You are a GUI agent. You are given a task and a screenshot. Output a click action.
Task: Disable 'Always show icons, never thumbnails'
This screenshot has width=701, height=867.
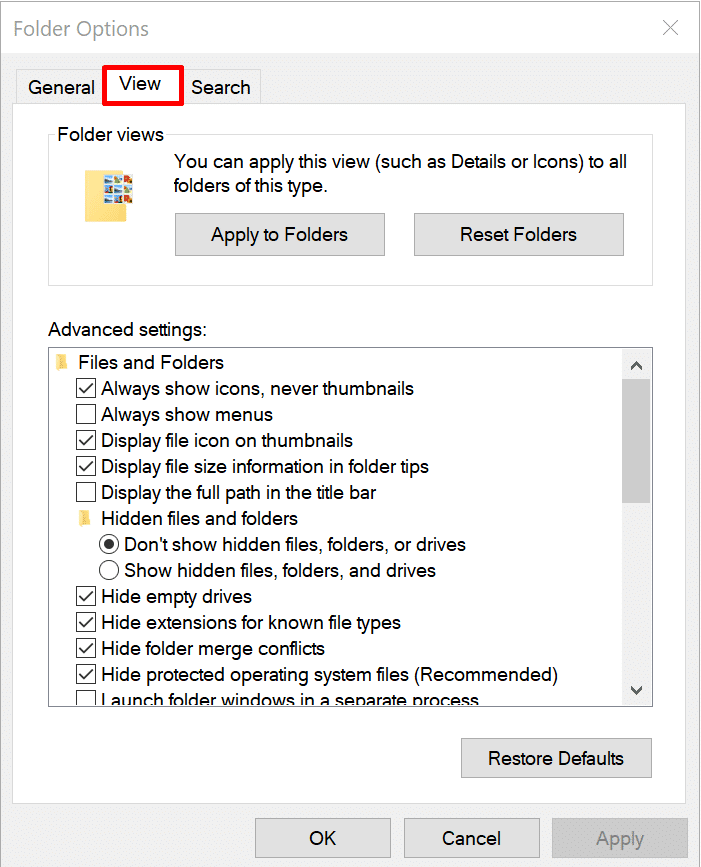(86, 388)
